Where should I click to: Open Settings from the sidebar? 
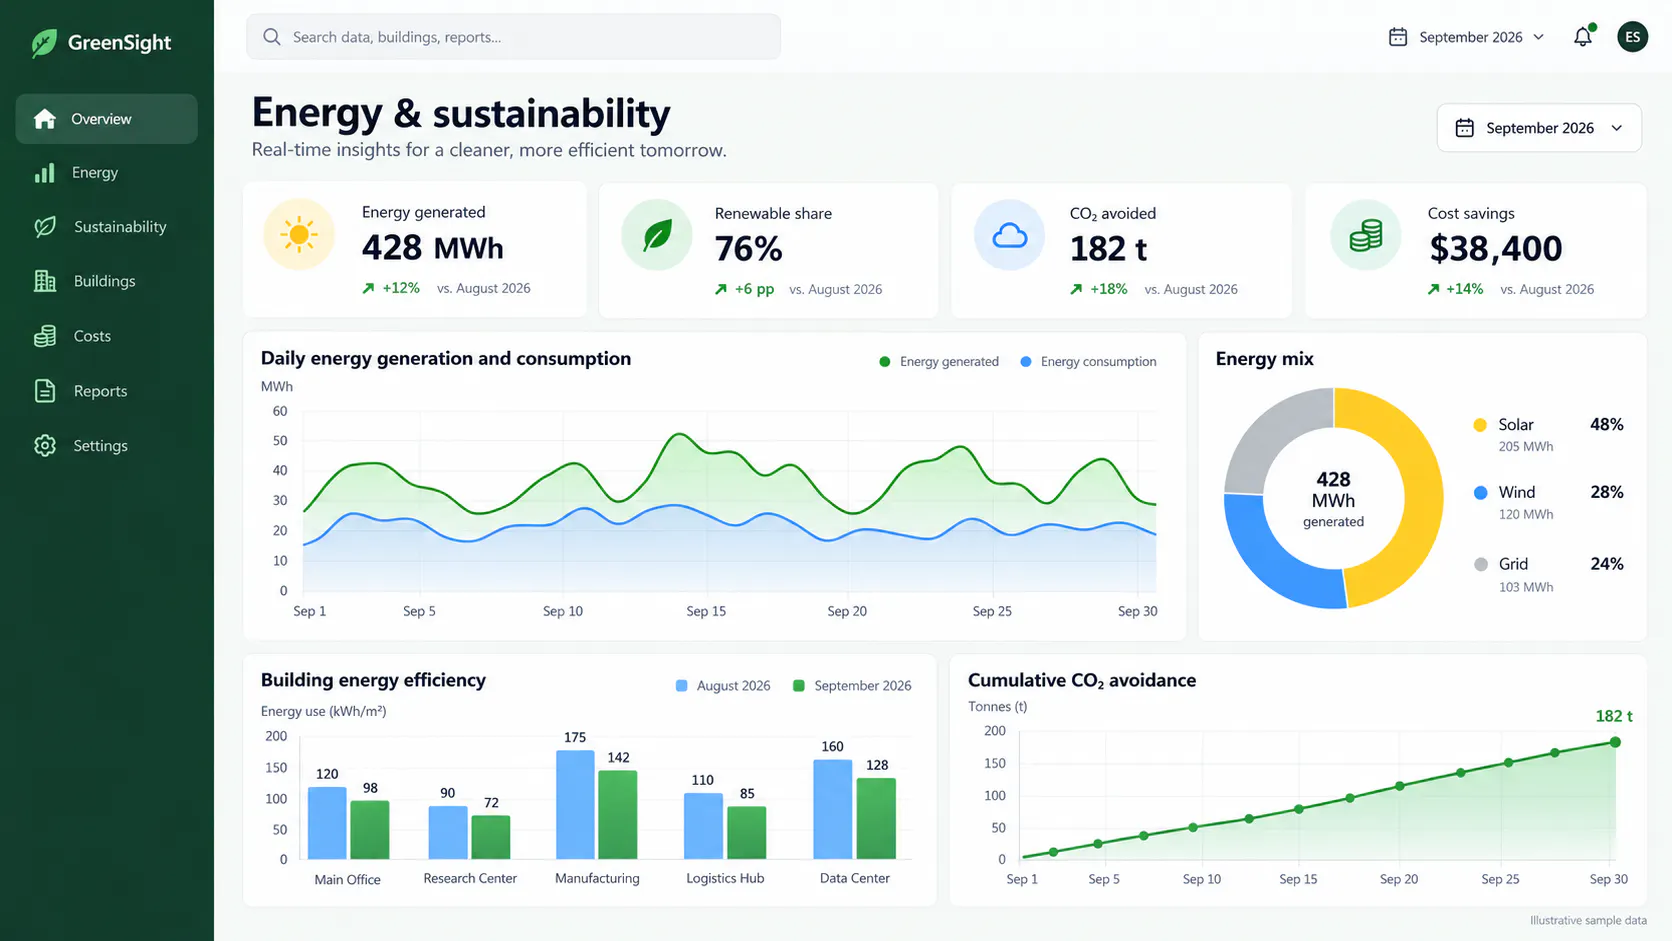coord(106,445)
